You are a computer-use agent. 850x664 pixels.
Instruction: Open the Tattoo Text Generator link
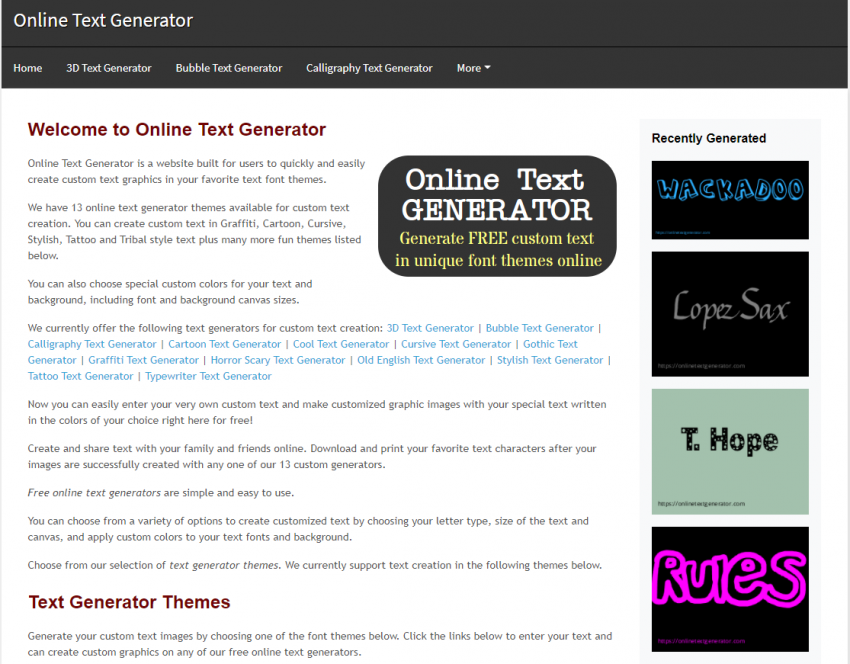80,375
